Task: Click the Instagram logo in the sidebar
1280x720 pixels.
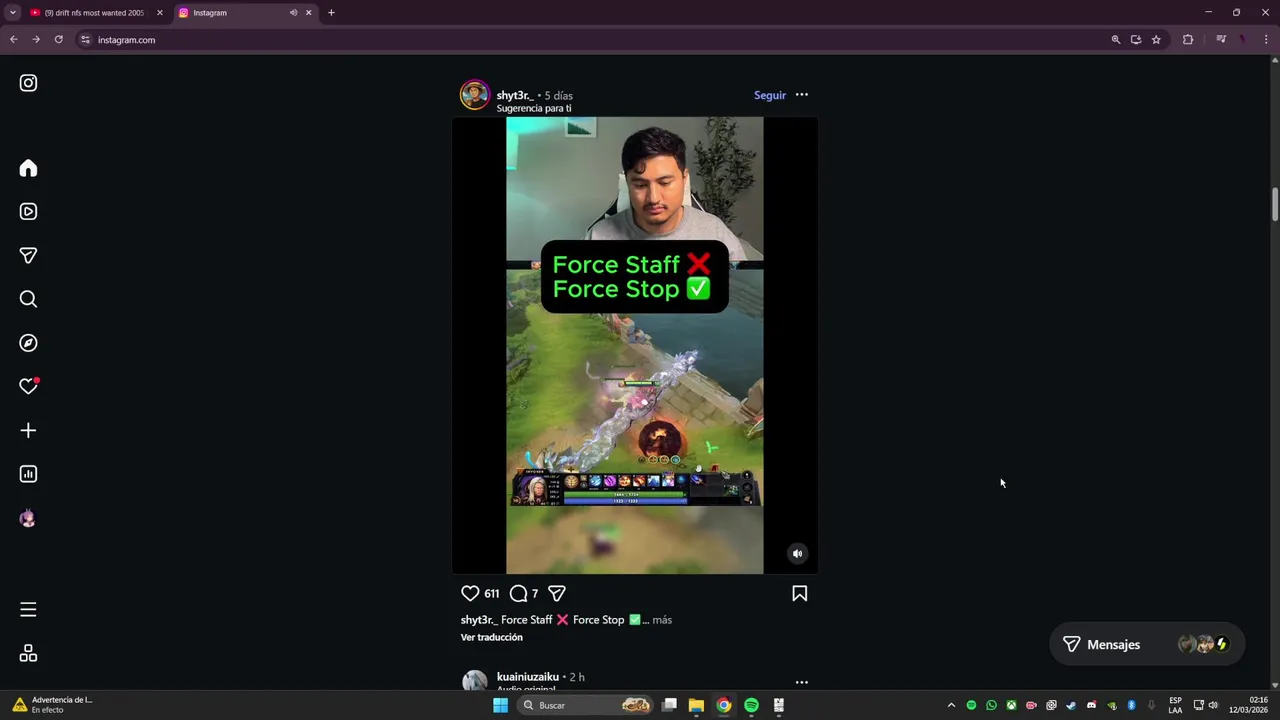Action: [28, 83]
